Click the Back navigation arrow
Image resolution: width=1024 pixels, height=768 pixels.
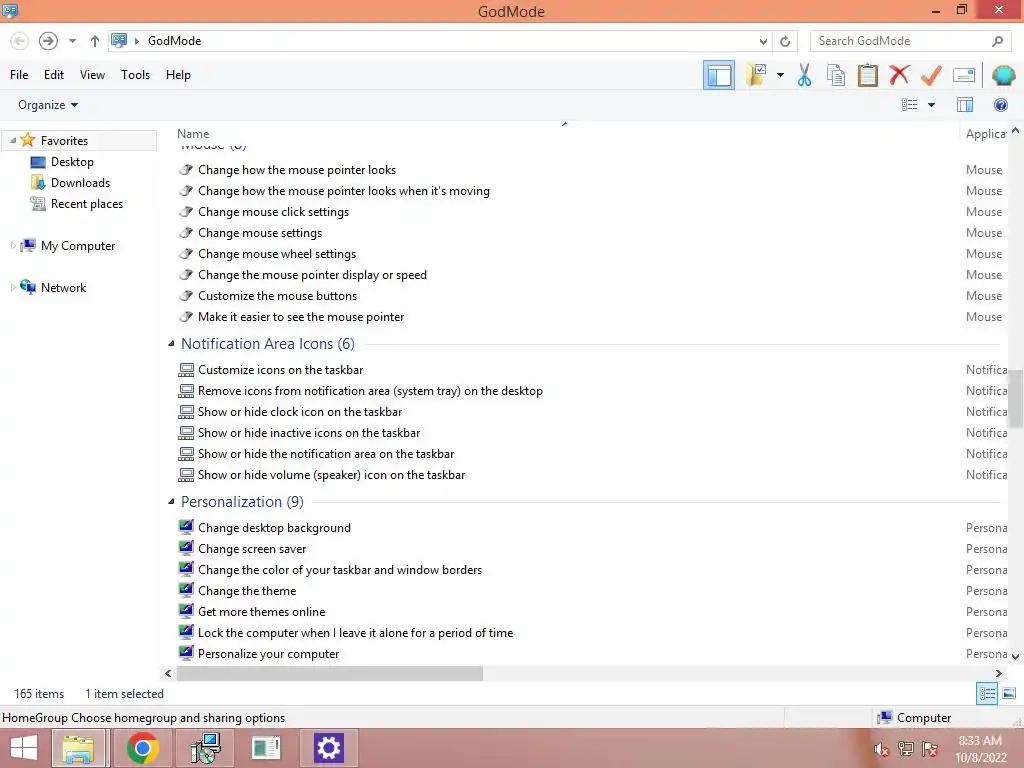click(20, 41)
